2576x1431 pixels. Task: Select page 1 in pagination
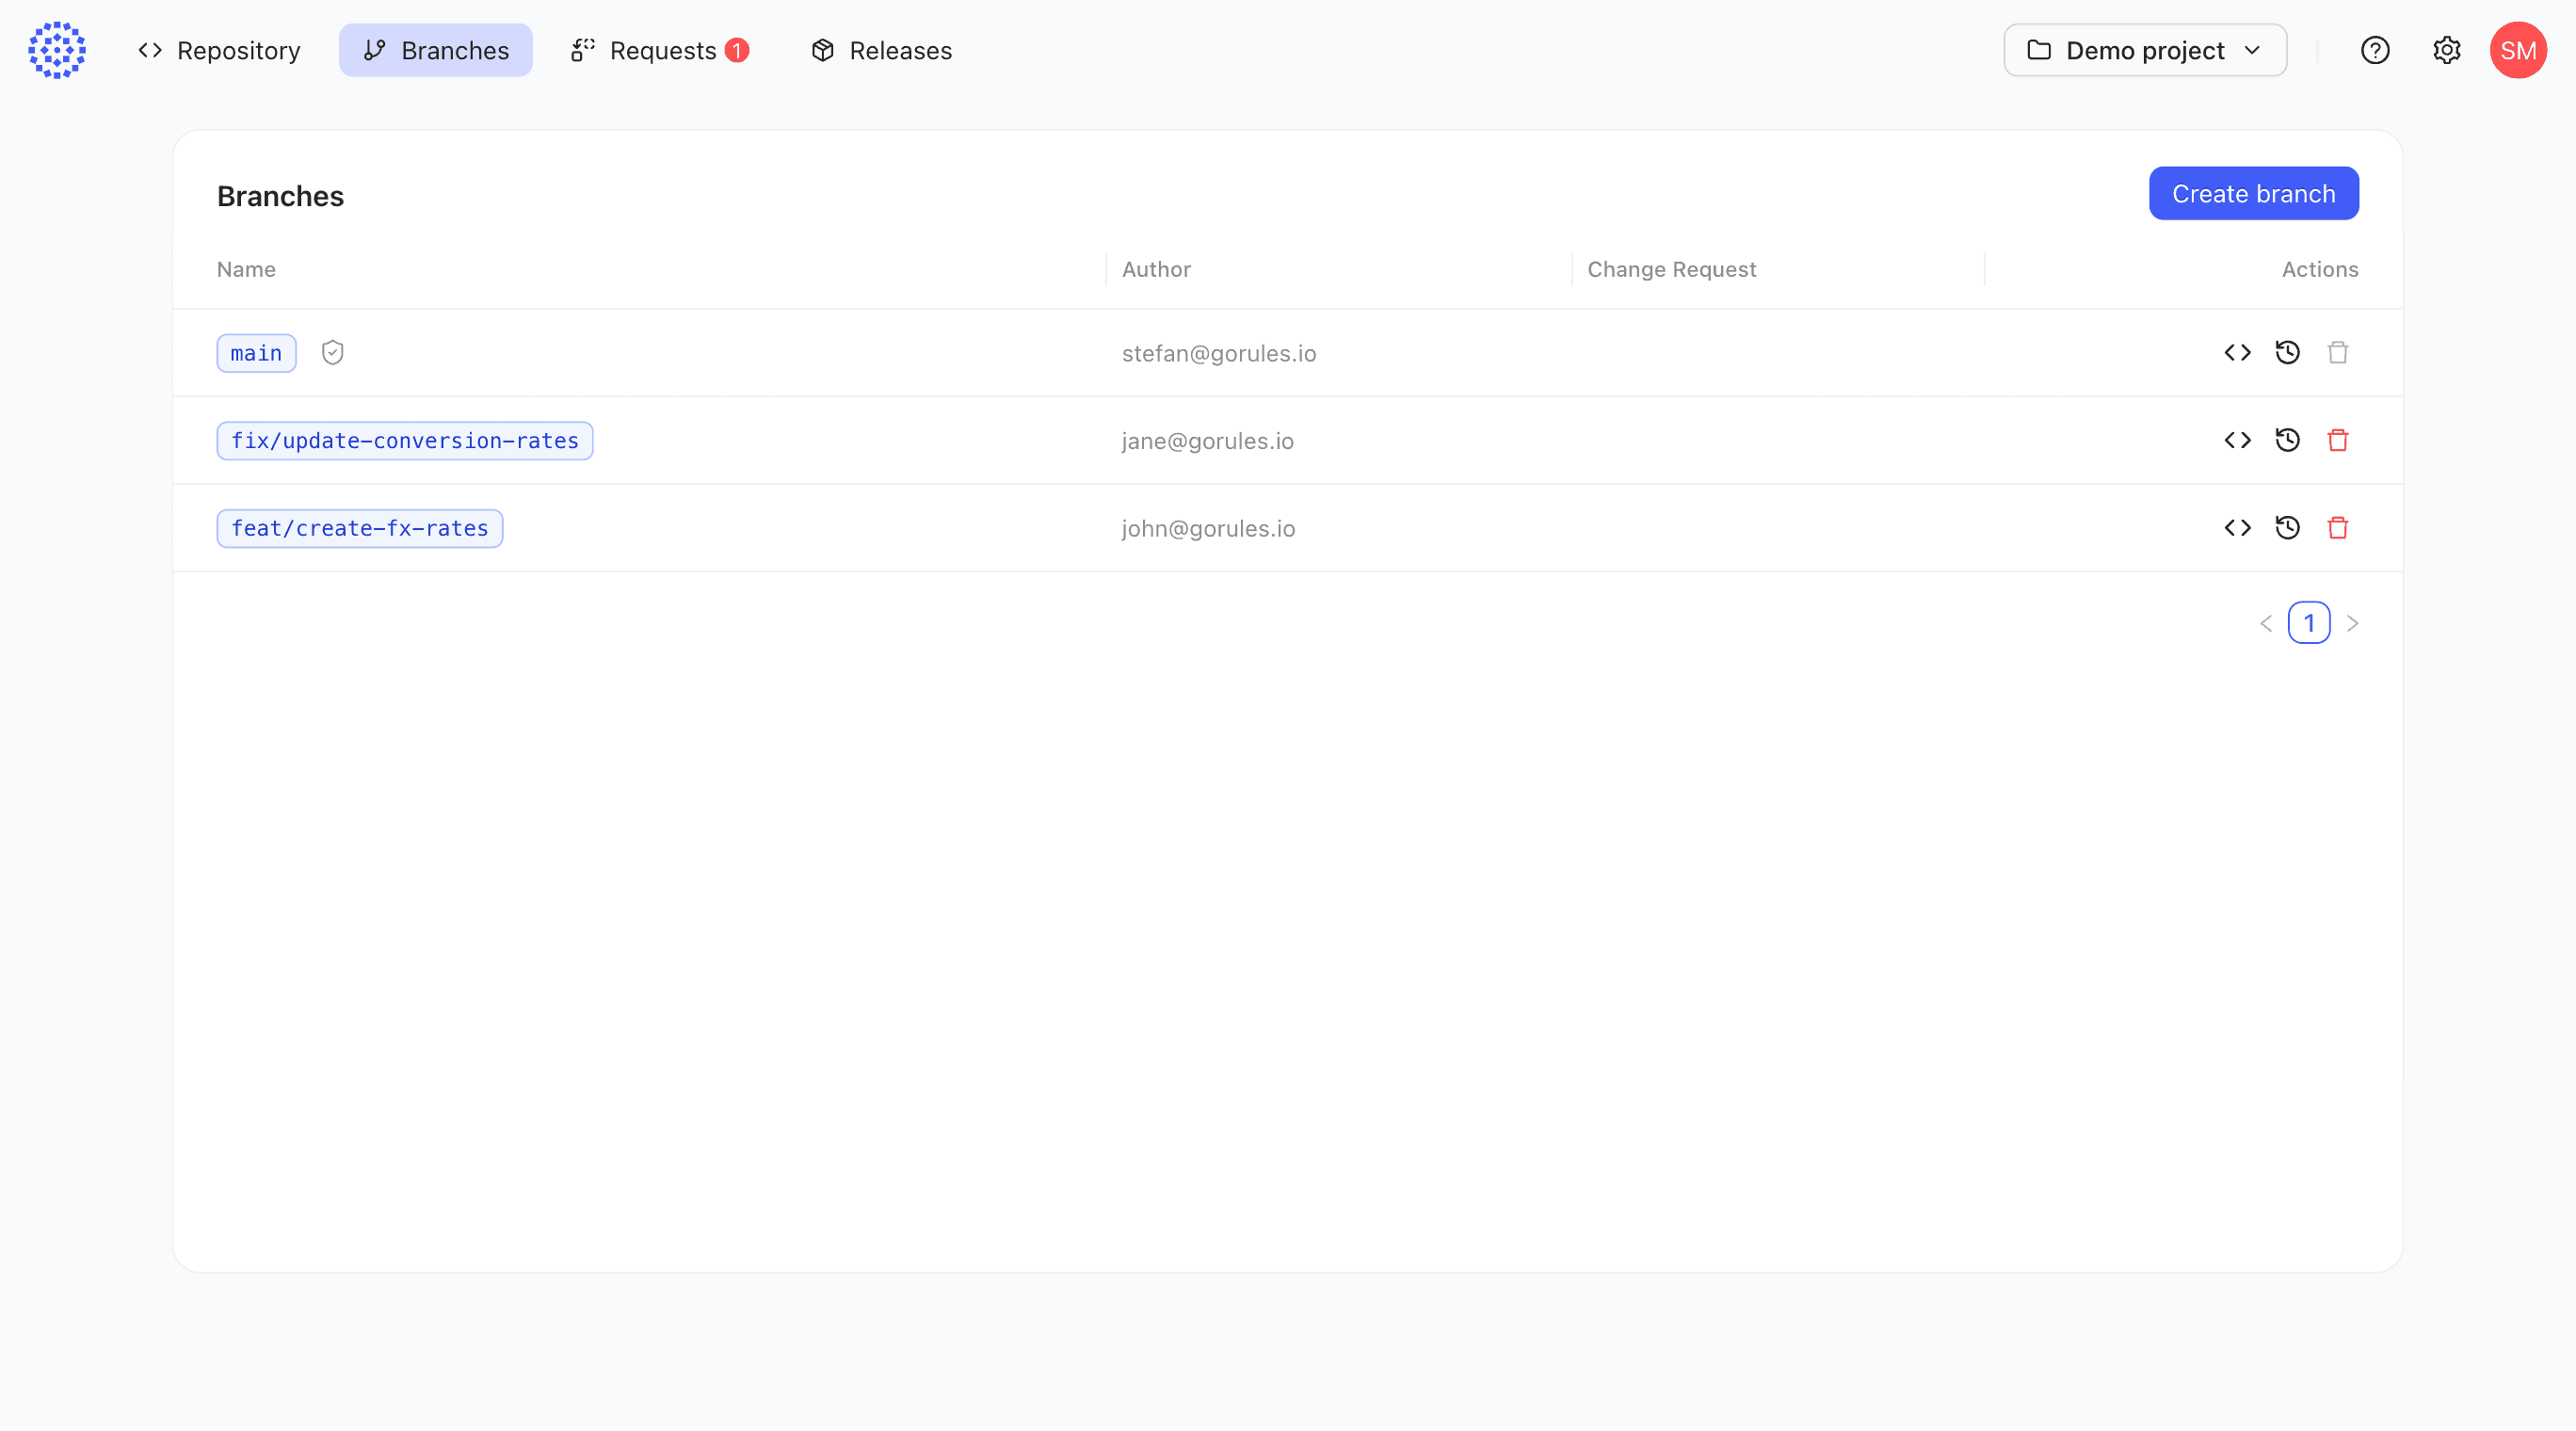pos(2309,623)
